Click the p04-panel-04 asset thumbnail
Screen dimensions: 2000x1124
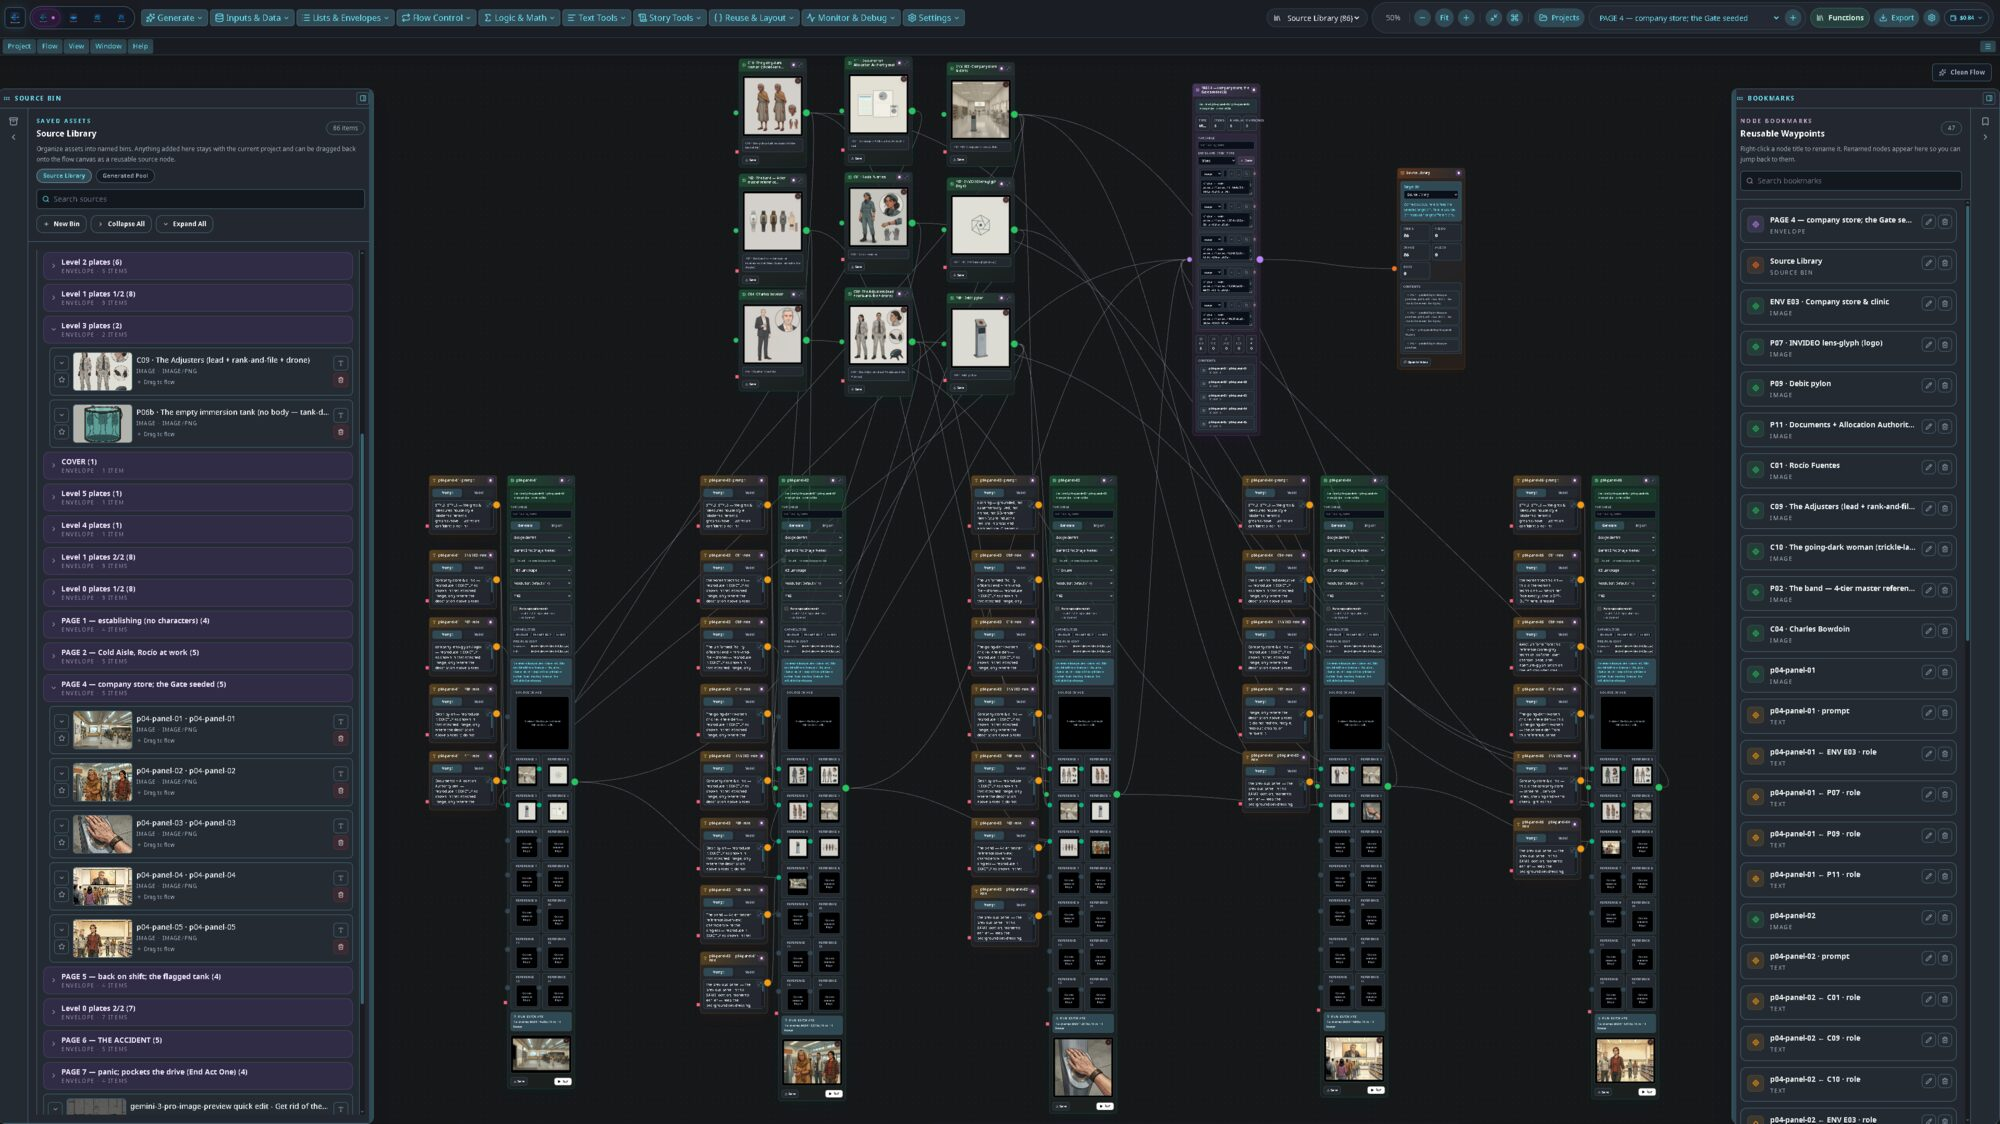click(x=102, y=887)
